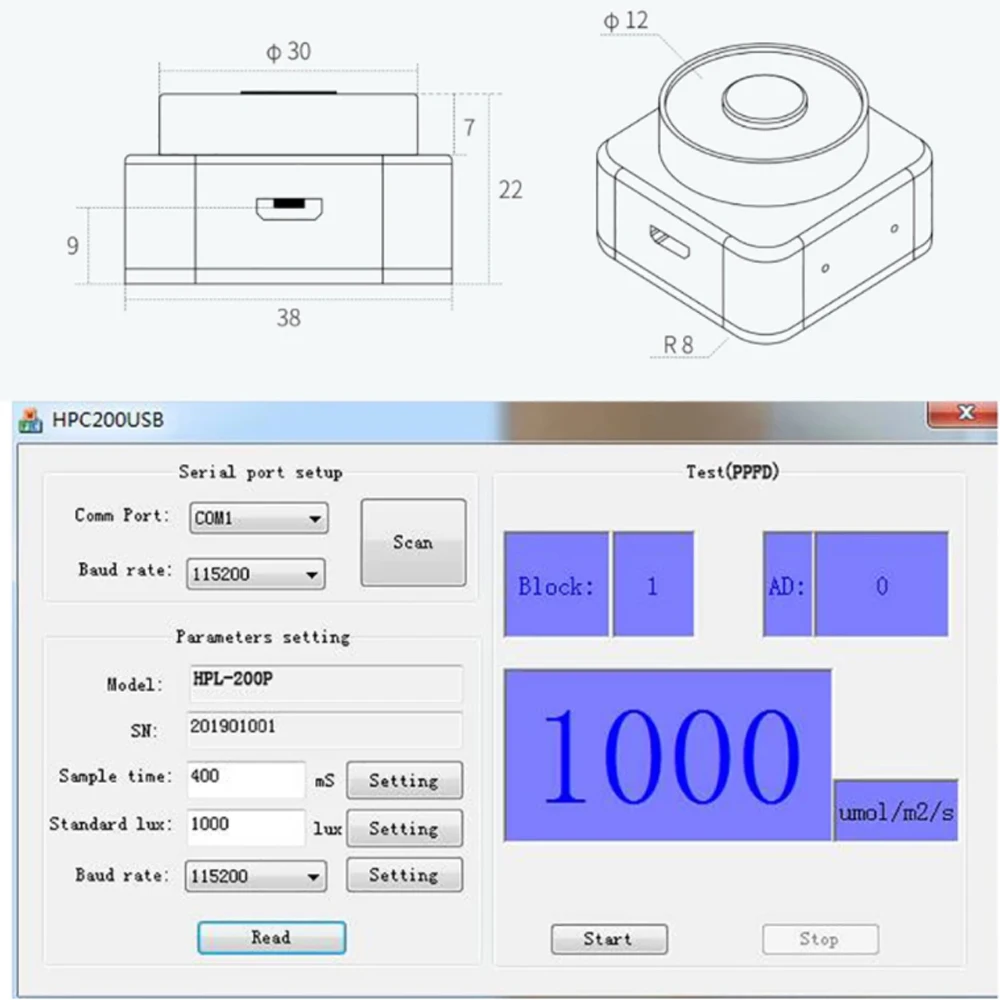Click the Block value display showing 1
This screenshot has height=1000, width=1000.
pyautogui.click(x=653, y=584)
